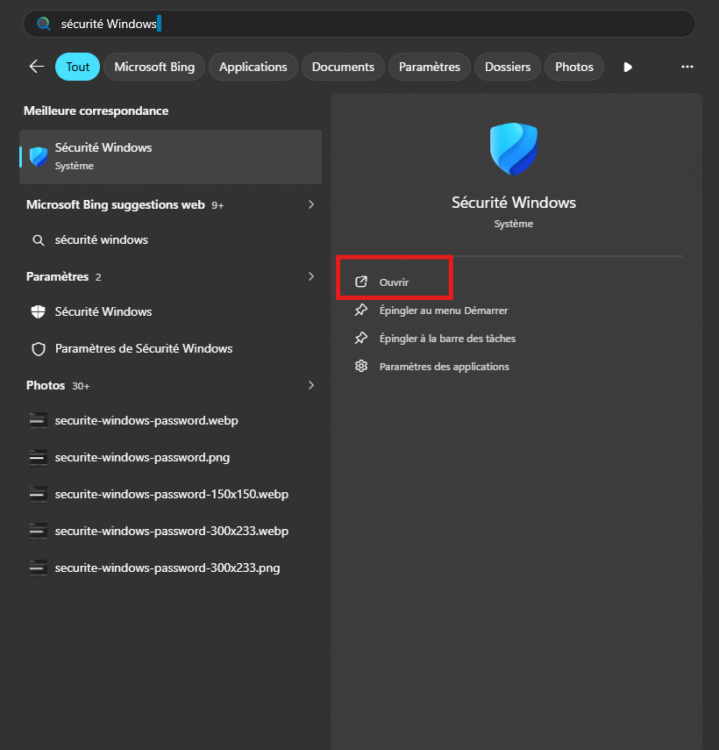Click the back arrow icon

point(36,66)
